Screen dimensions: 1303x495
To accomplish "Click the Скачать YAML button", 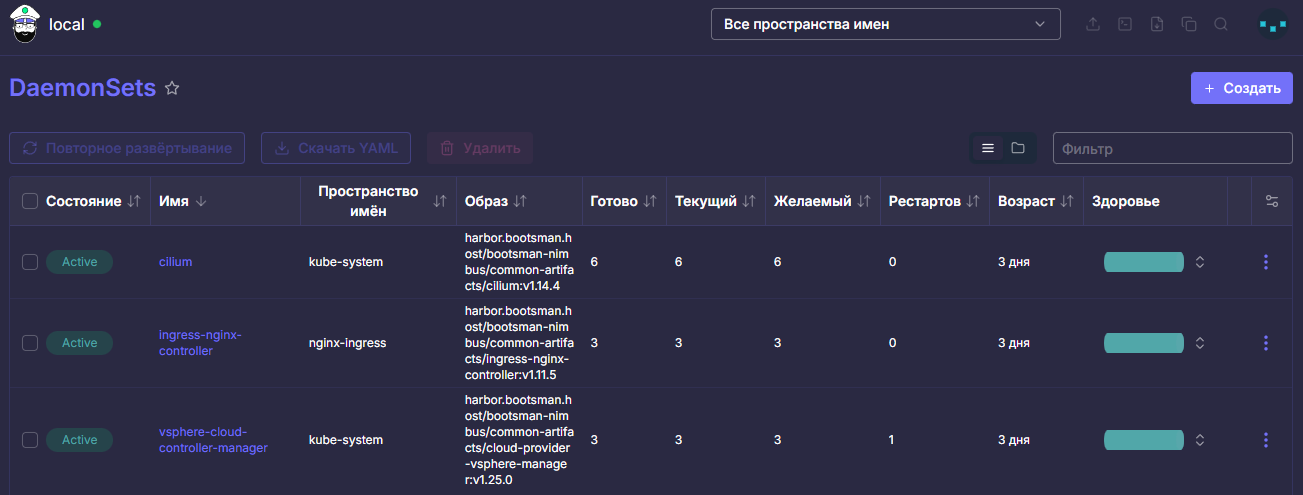I will 336,148.
